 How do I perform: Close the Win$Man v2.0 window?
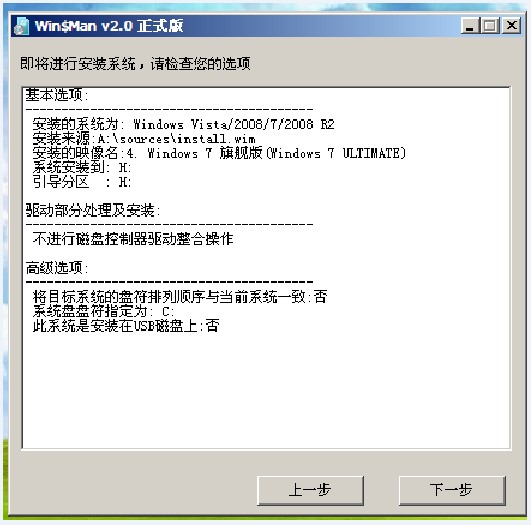click(x=511, y=25)
